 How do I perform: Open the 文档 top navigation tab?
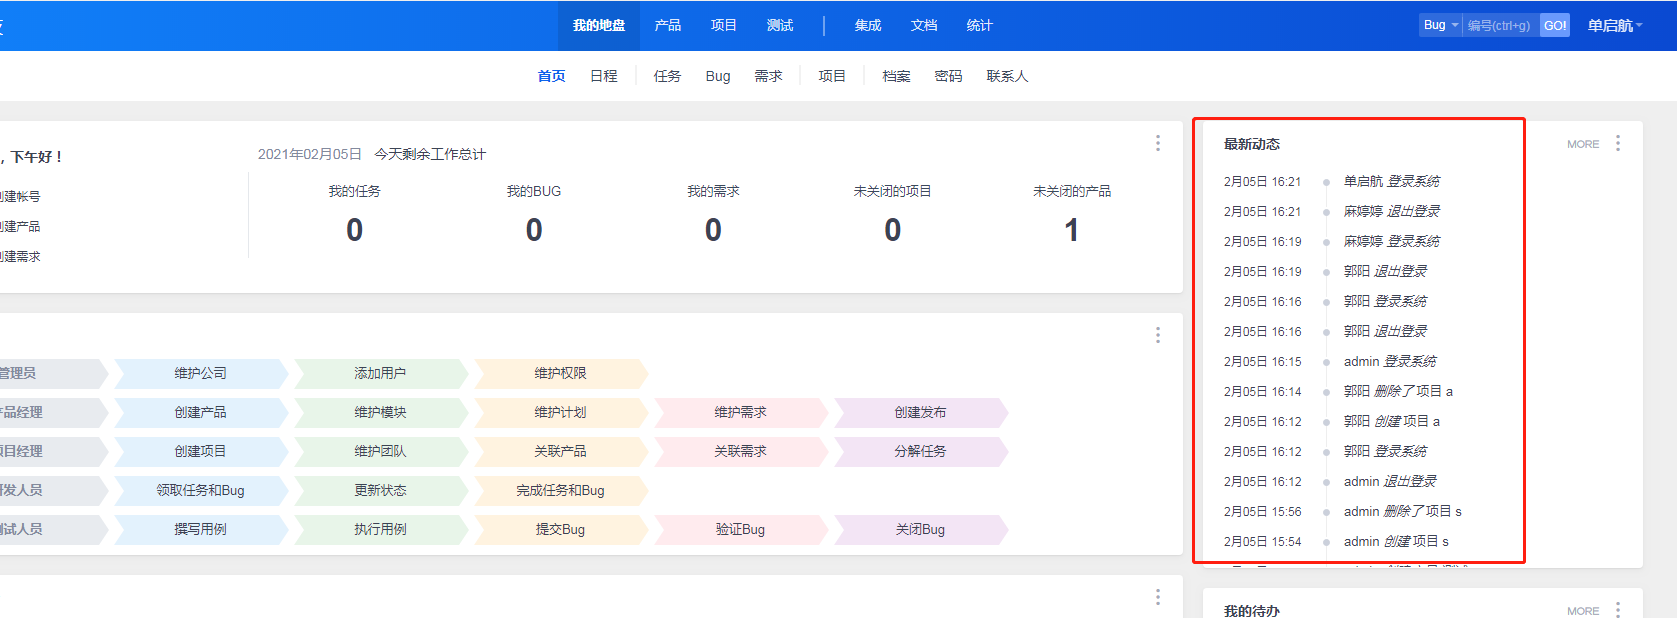coord(924,26)
